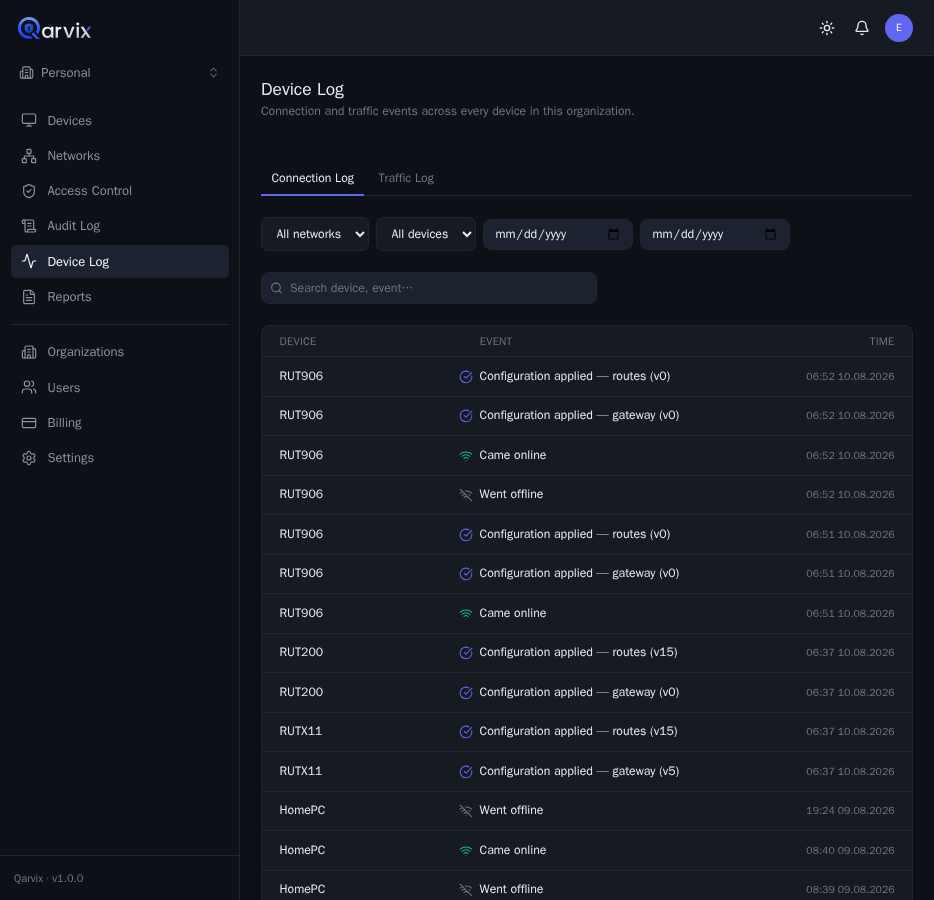
Task: Focus the Search device, event field
Action: coord(429,288)
